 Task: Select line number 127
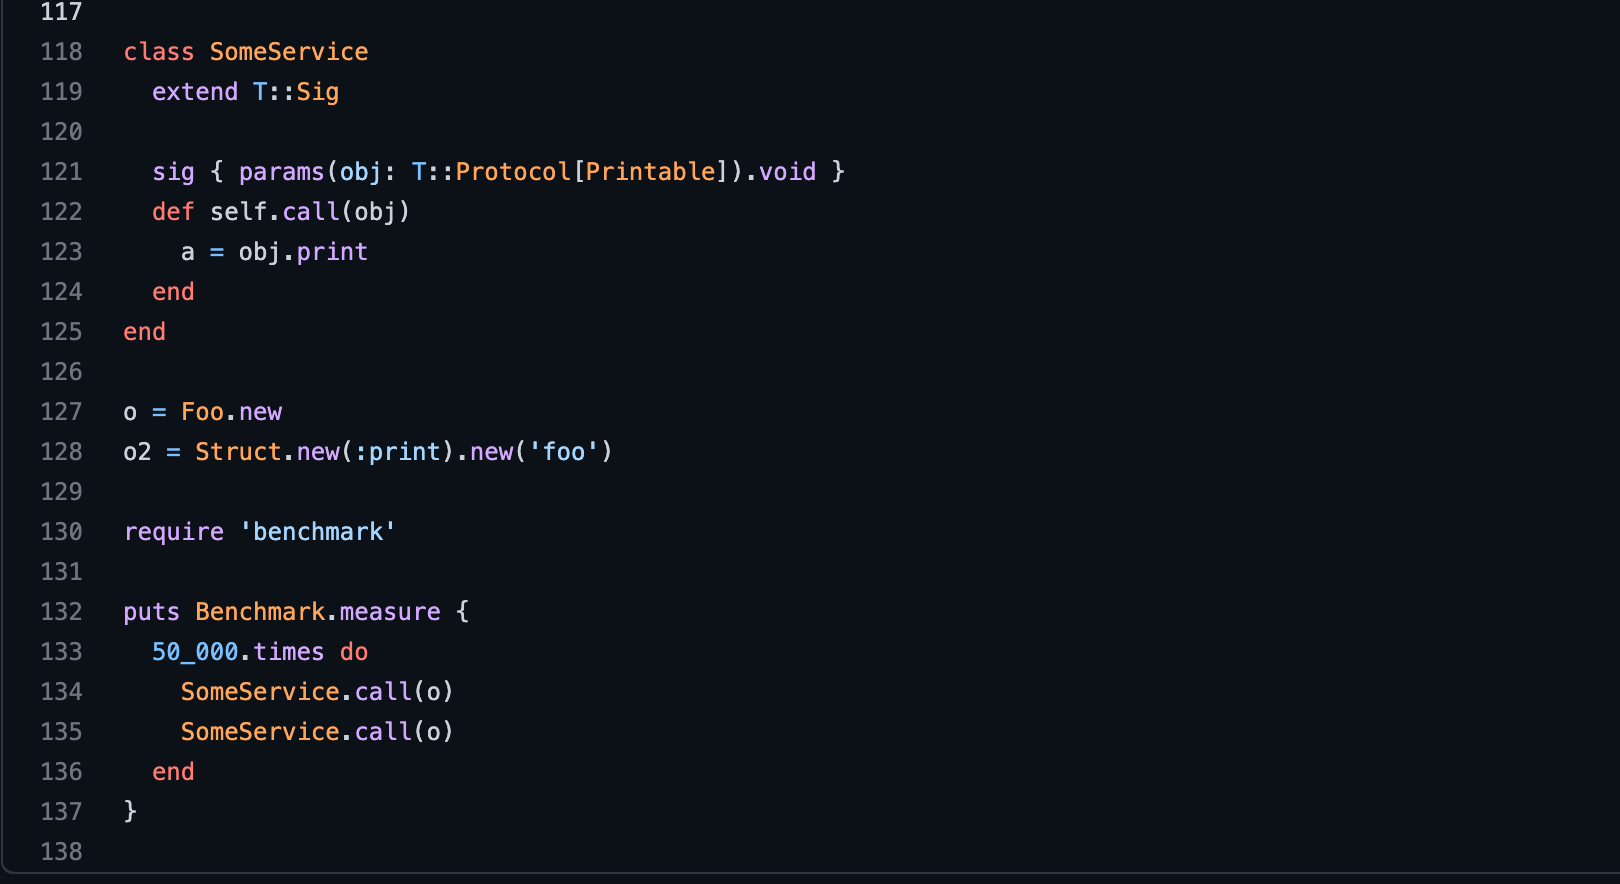click(61, 412)
